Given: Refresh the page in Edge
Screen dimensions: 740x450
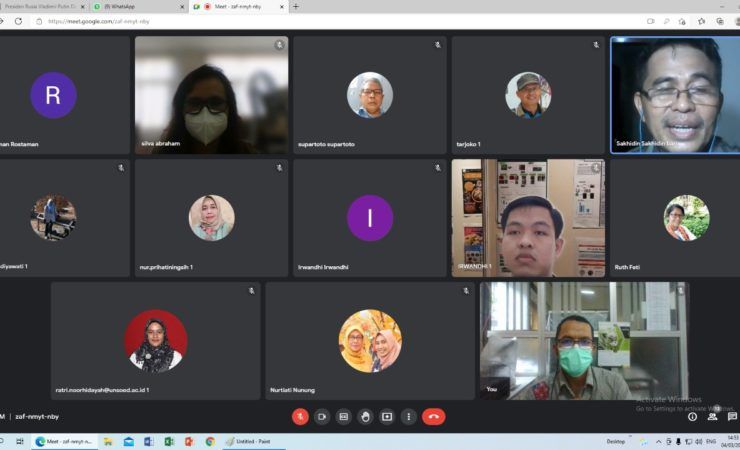Looking at the screenshot, I should pos(18,21).
